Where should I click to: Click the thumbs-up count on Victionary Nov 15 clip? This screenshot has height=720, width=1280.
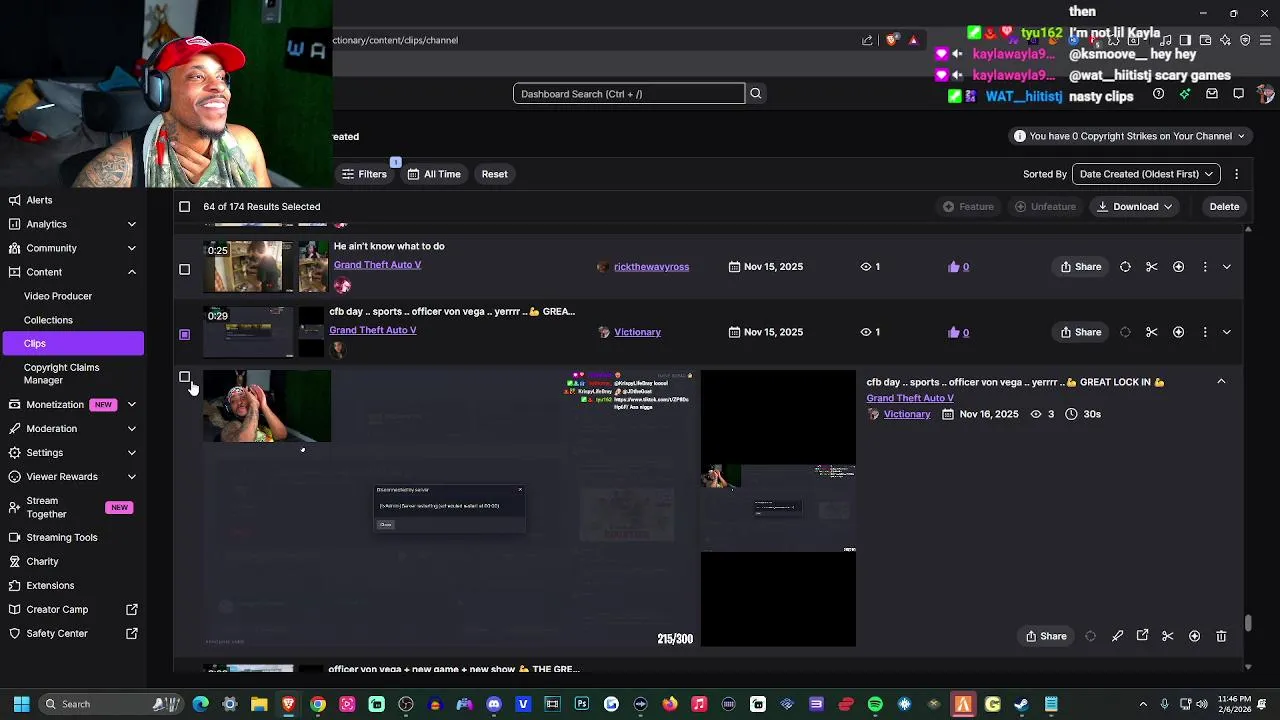point(959,332)
